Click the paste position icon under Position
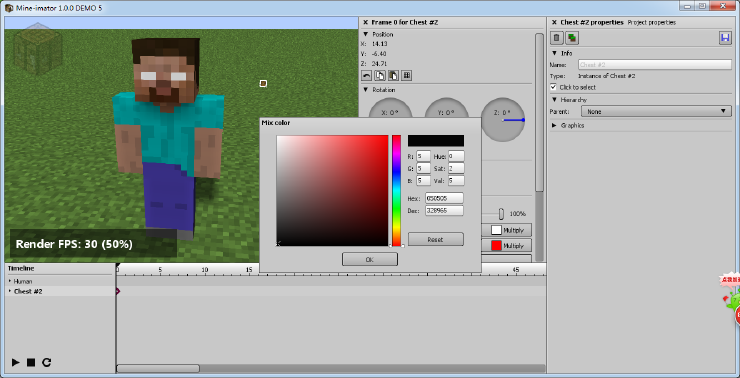The width and height of the screenshot is (740, 378). tap(393, 76)
